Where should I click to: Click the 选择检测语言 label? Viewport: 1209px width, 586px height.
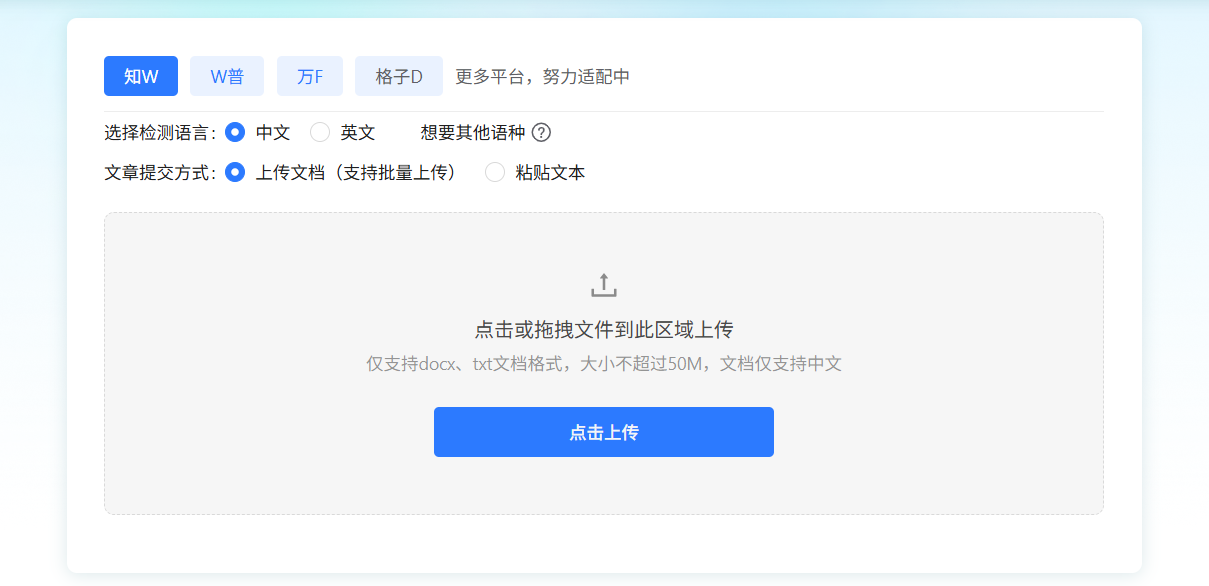pos(160,132)
